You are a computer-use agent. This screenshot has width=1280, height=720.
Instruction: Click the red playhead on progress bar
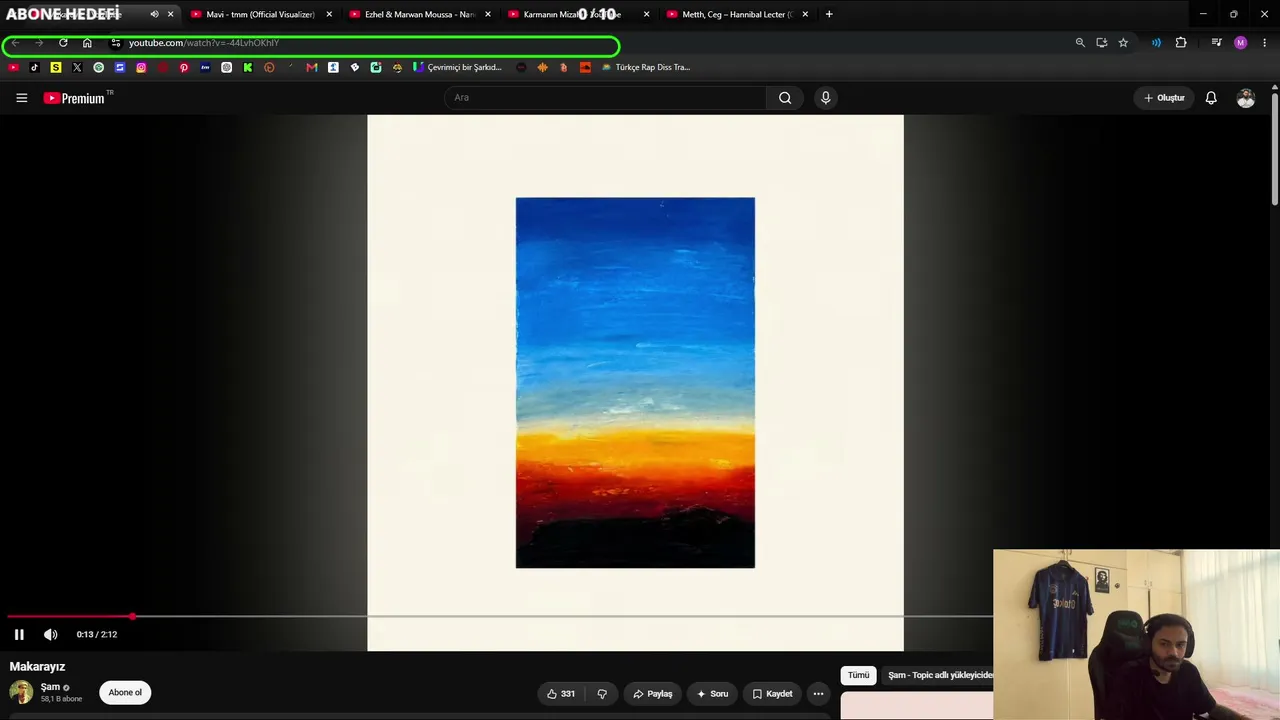tap(132, 616)
